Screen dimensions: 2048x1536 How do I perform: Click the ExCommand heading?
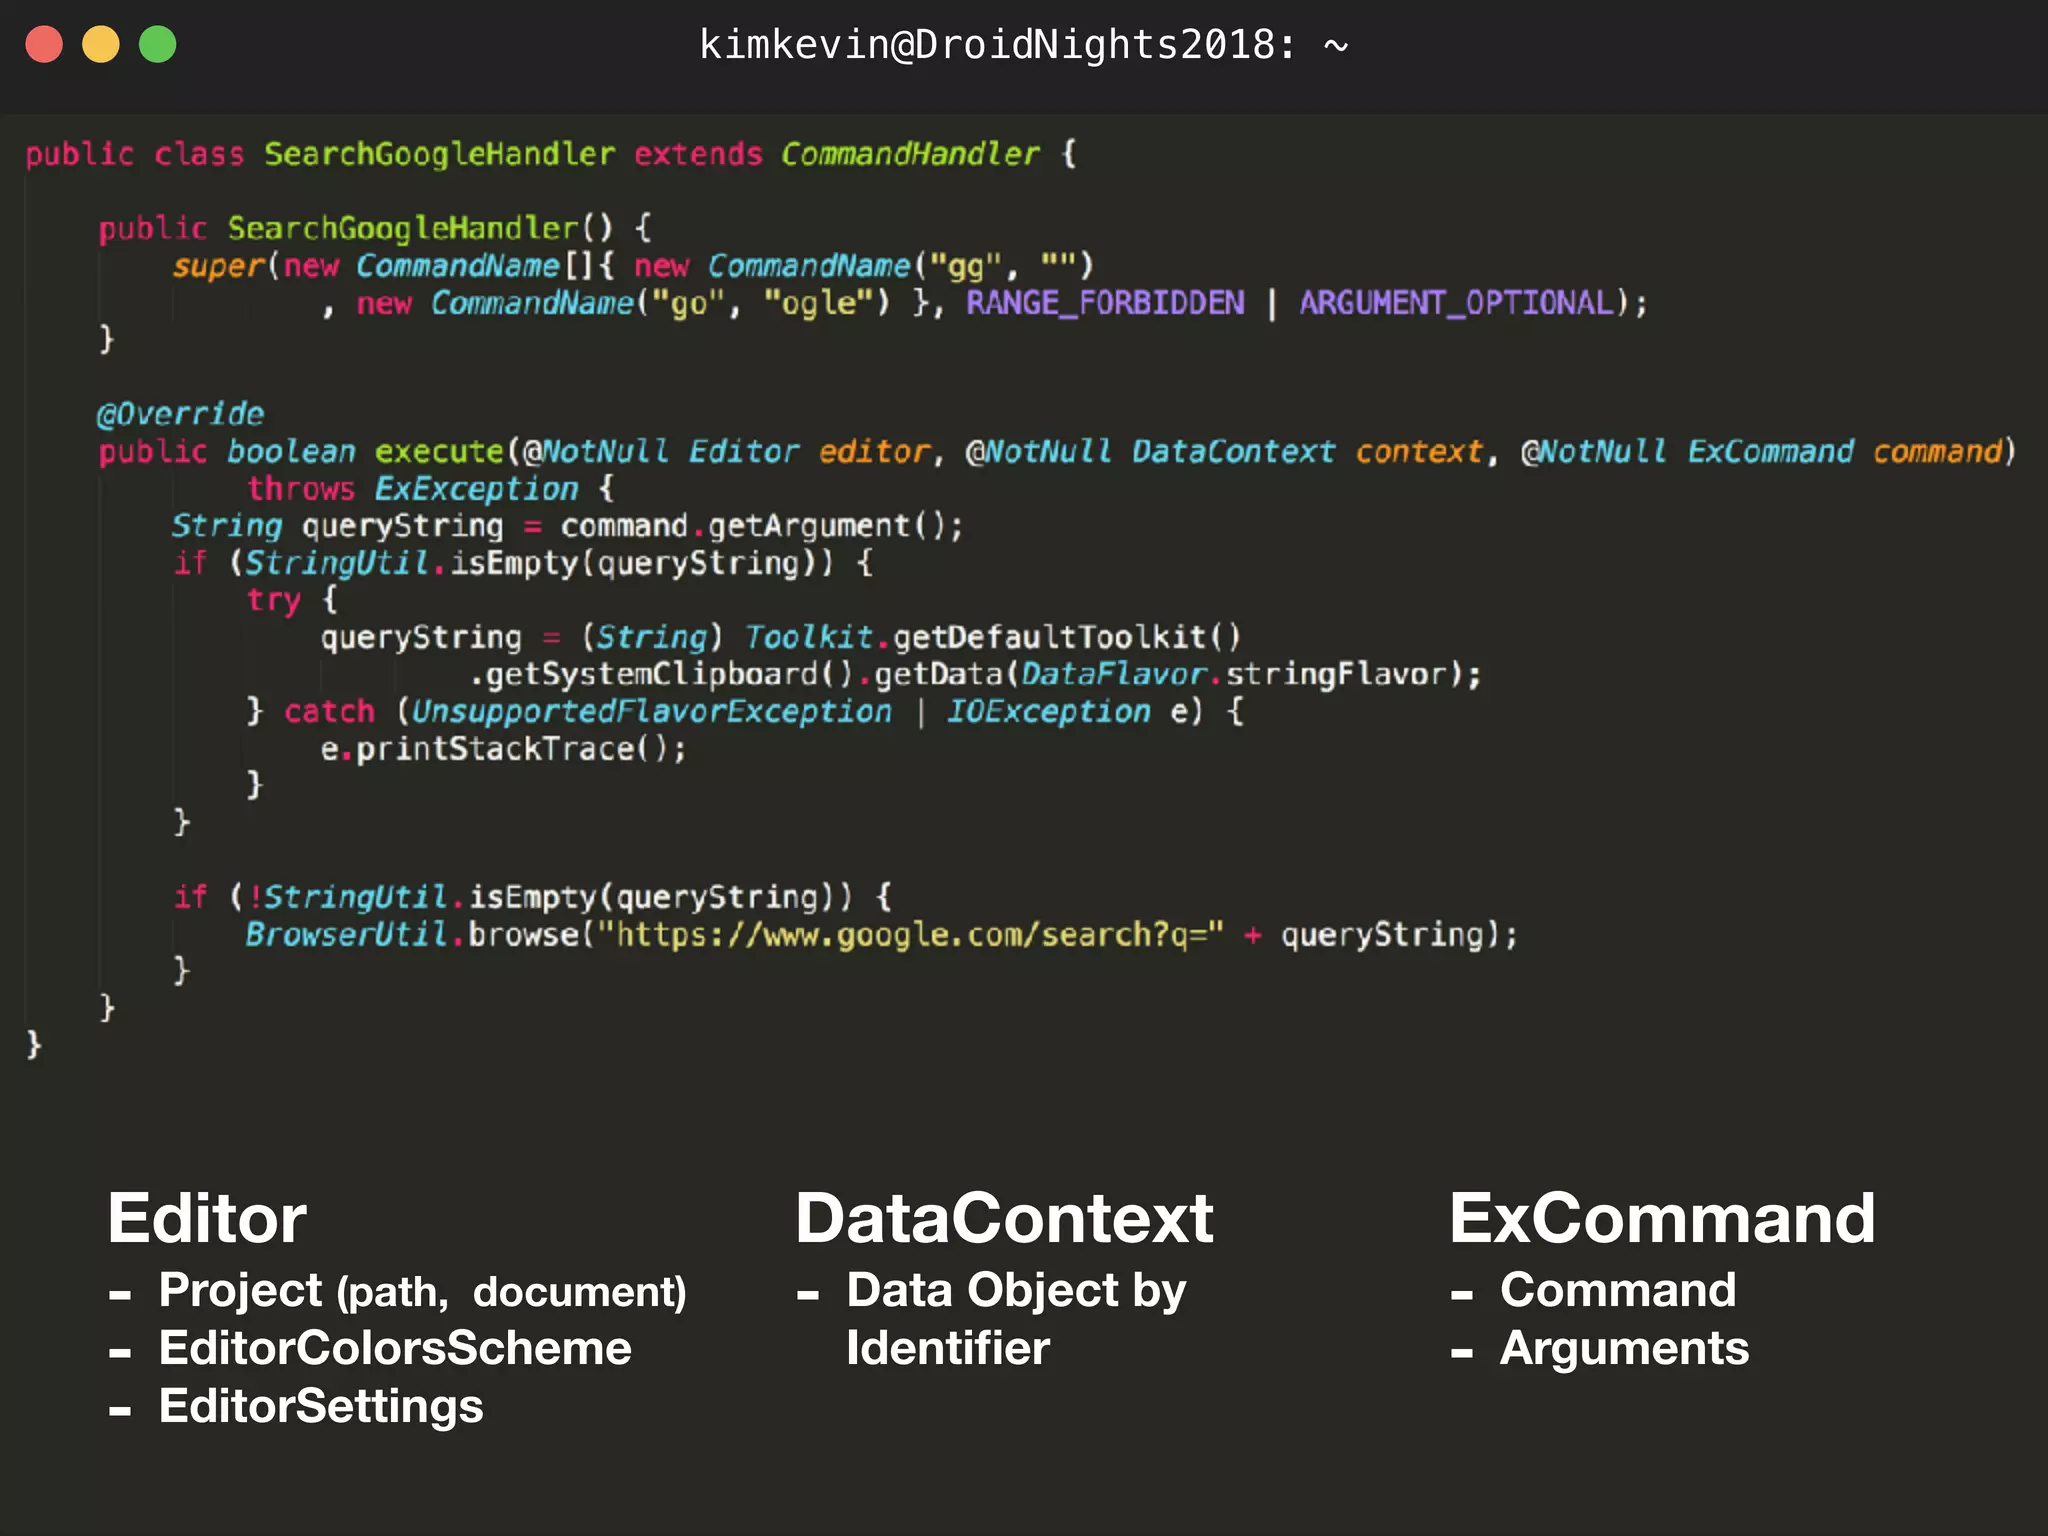pos(1662,1219)
